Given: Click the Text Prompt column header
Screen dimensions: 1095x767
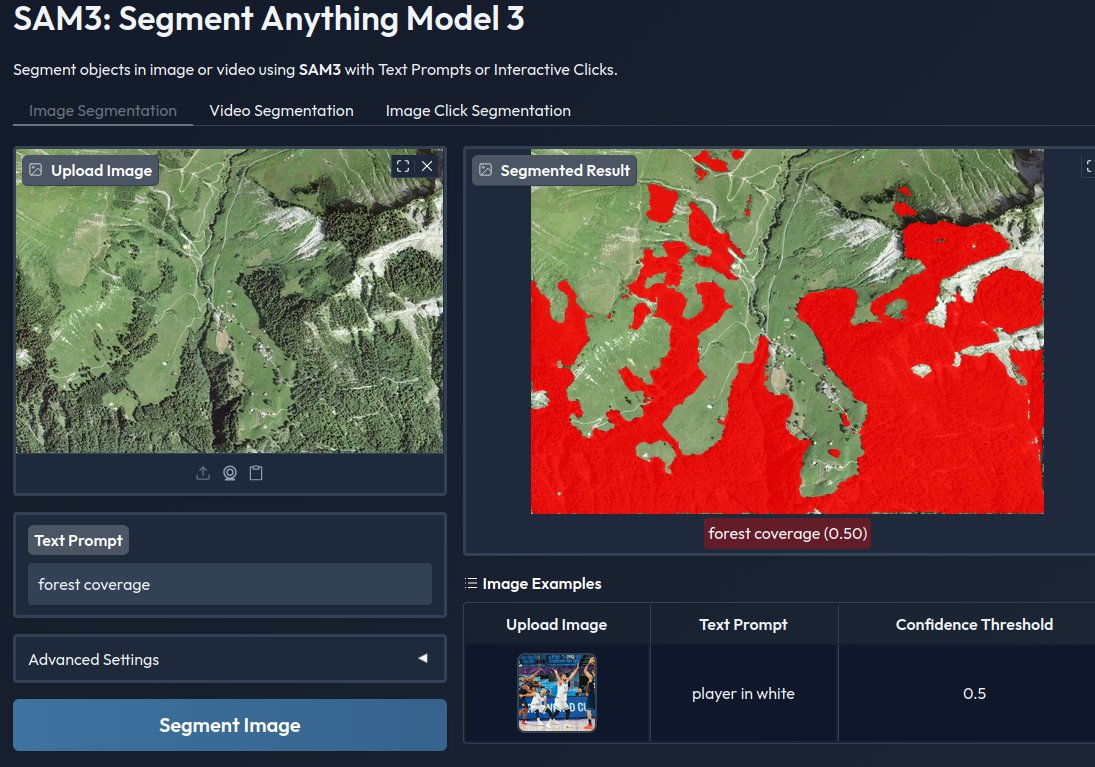Looking at the screenshot, I should tap(743, 624).
